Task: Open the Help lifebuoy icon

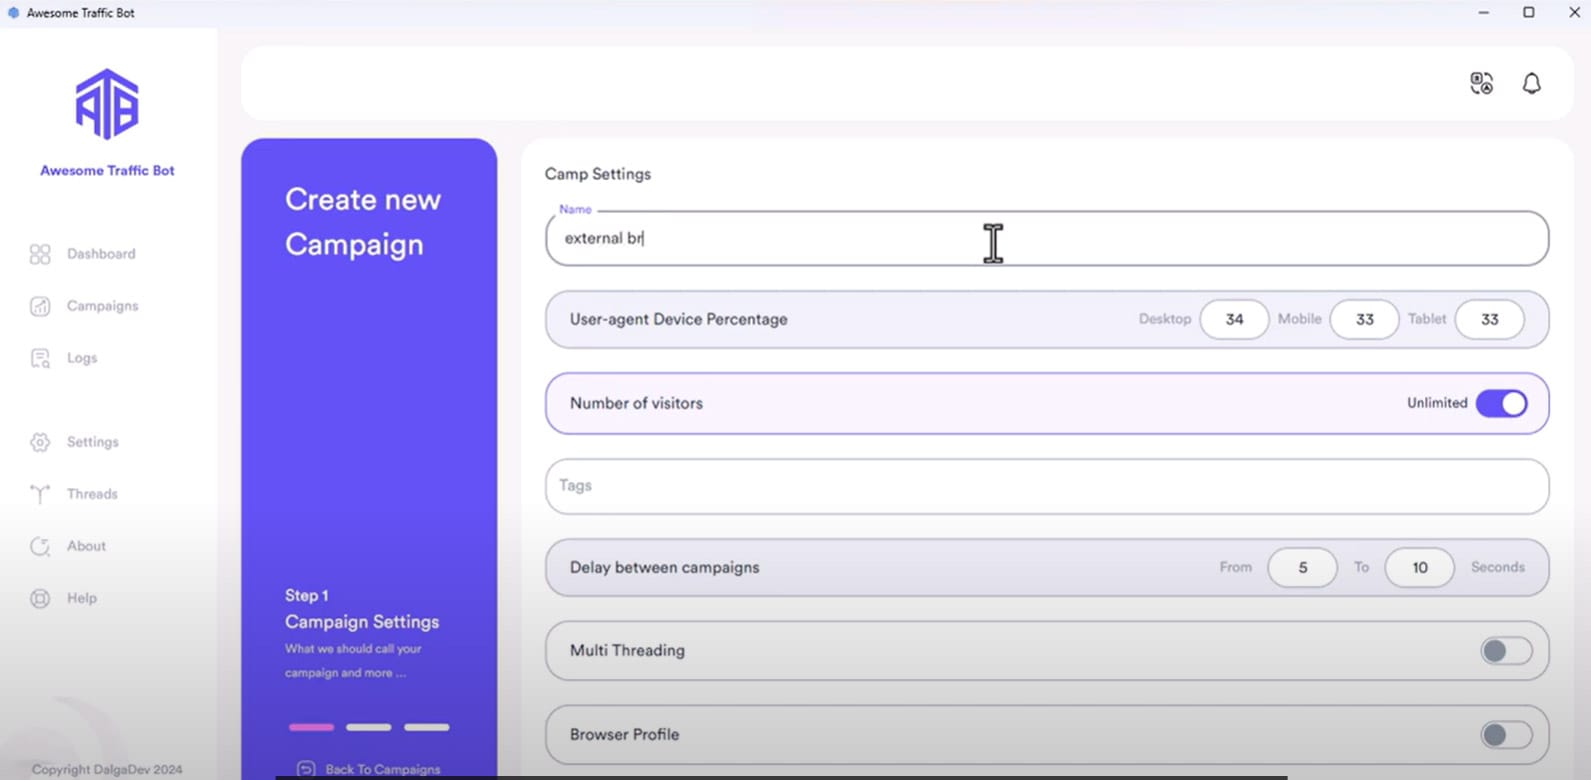Action: [x=40, y=598]
